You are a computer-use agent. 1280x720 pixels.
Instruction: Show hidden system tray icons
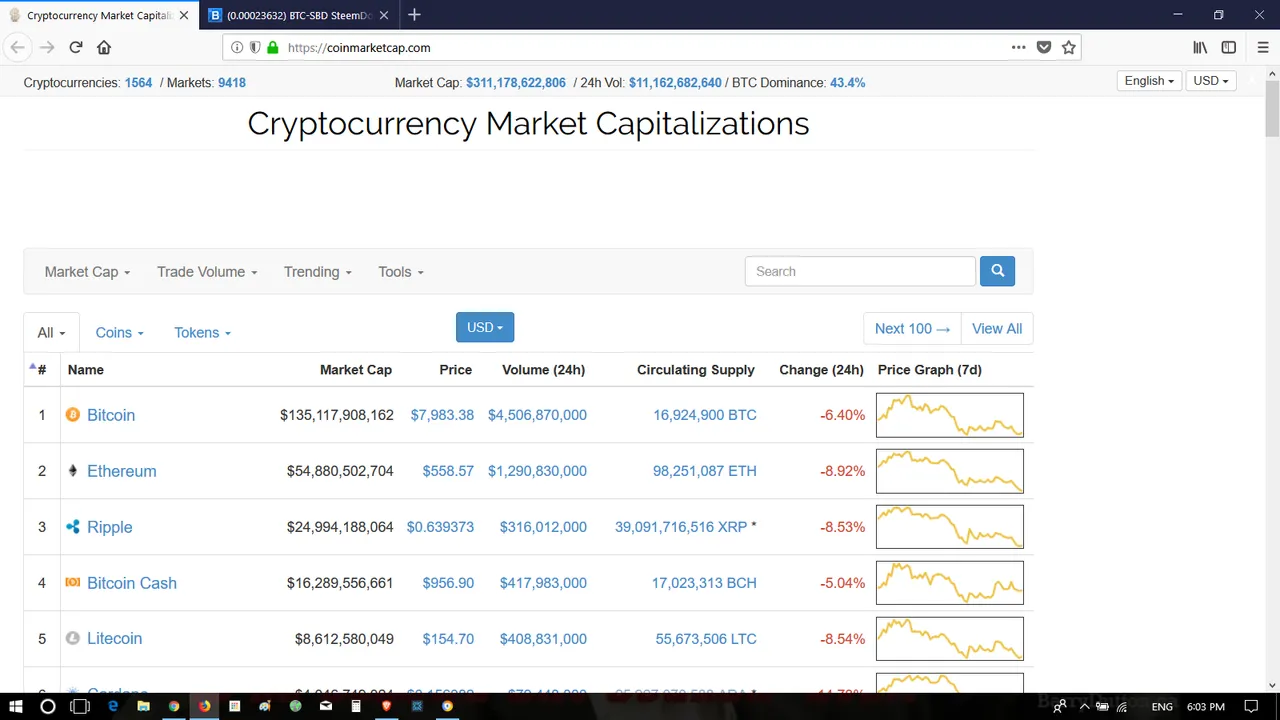pyautogui.click(x=1084, y=706)
